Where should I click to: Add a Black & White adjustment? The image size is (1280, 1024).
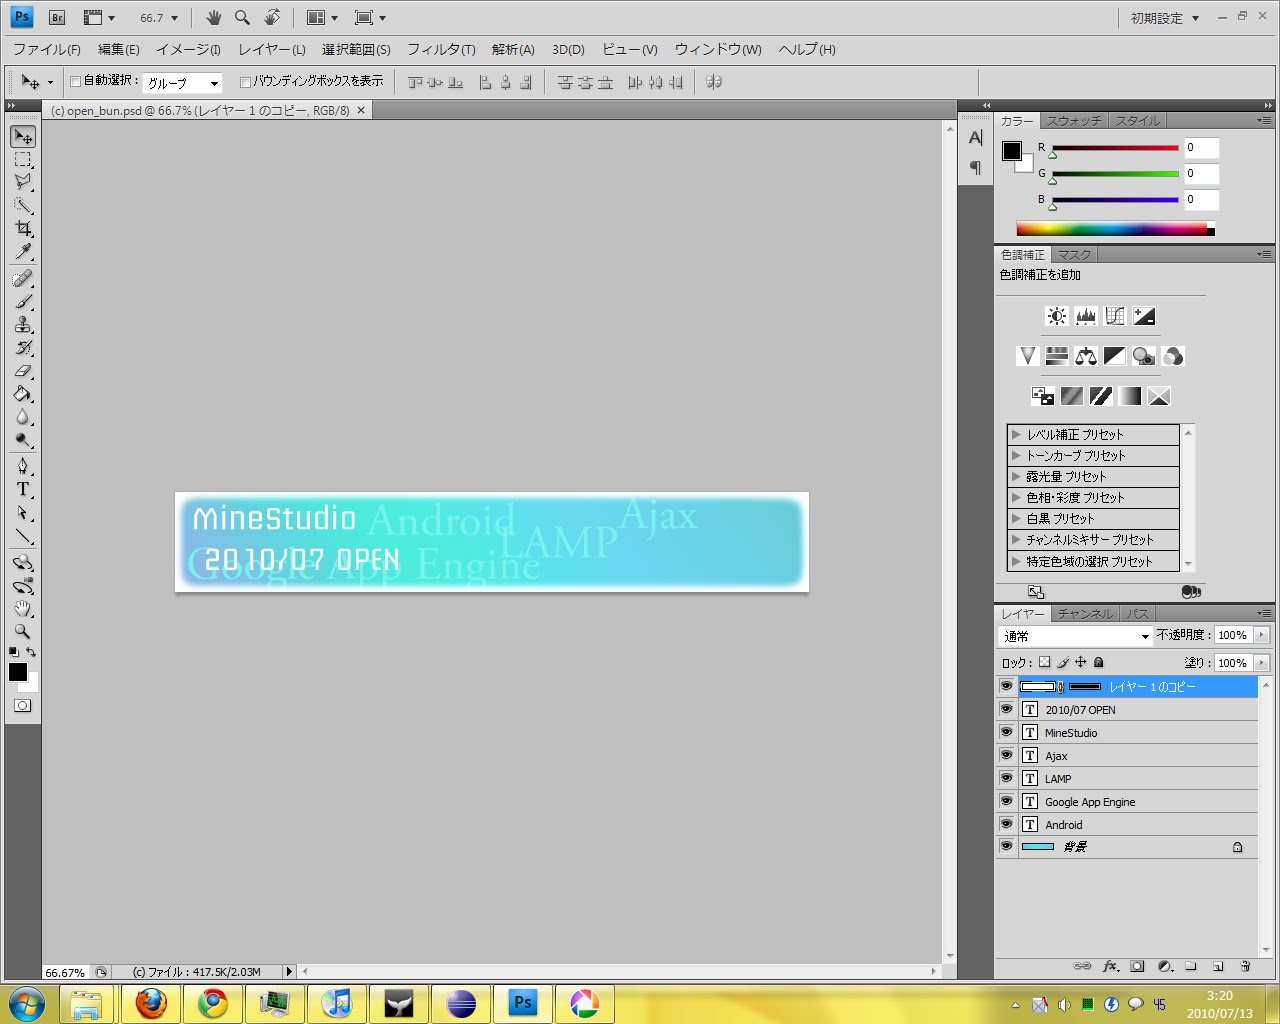point(1115,356)
